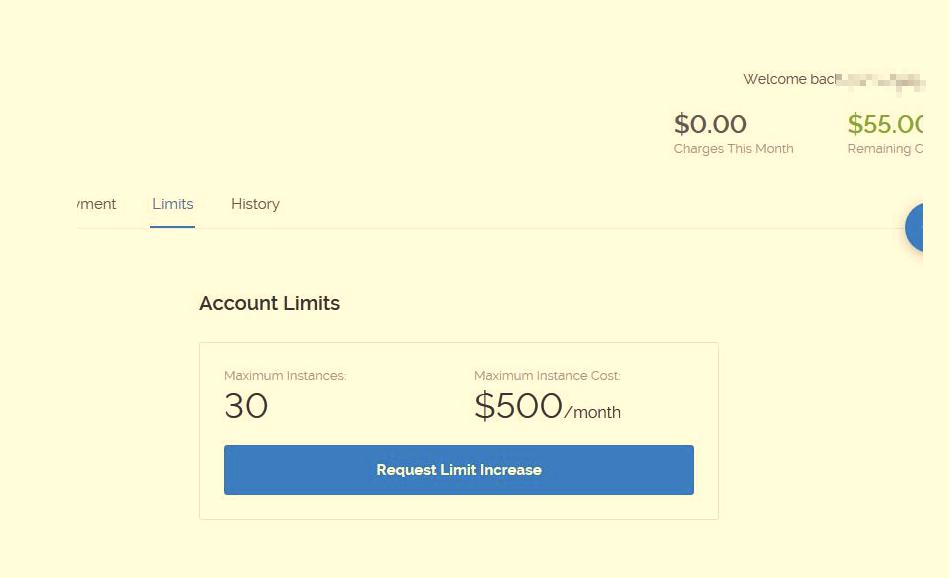Viewport: 949px width, 578px height.
Task: Click empty card area below Request Limit Increase
Action: 458,507
